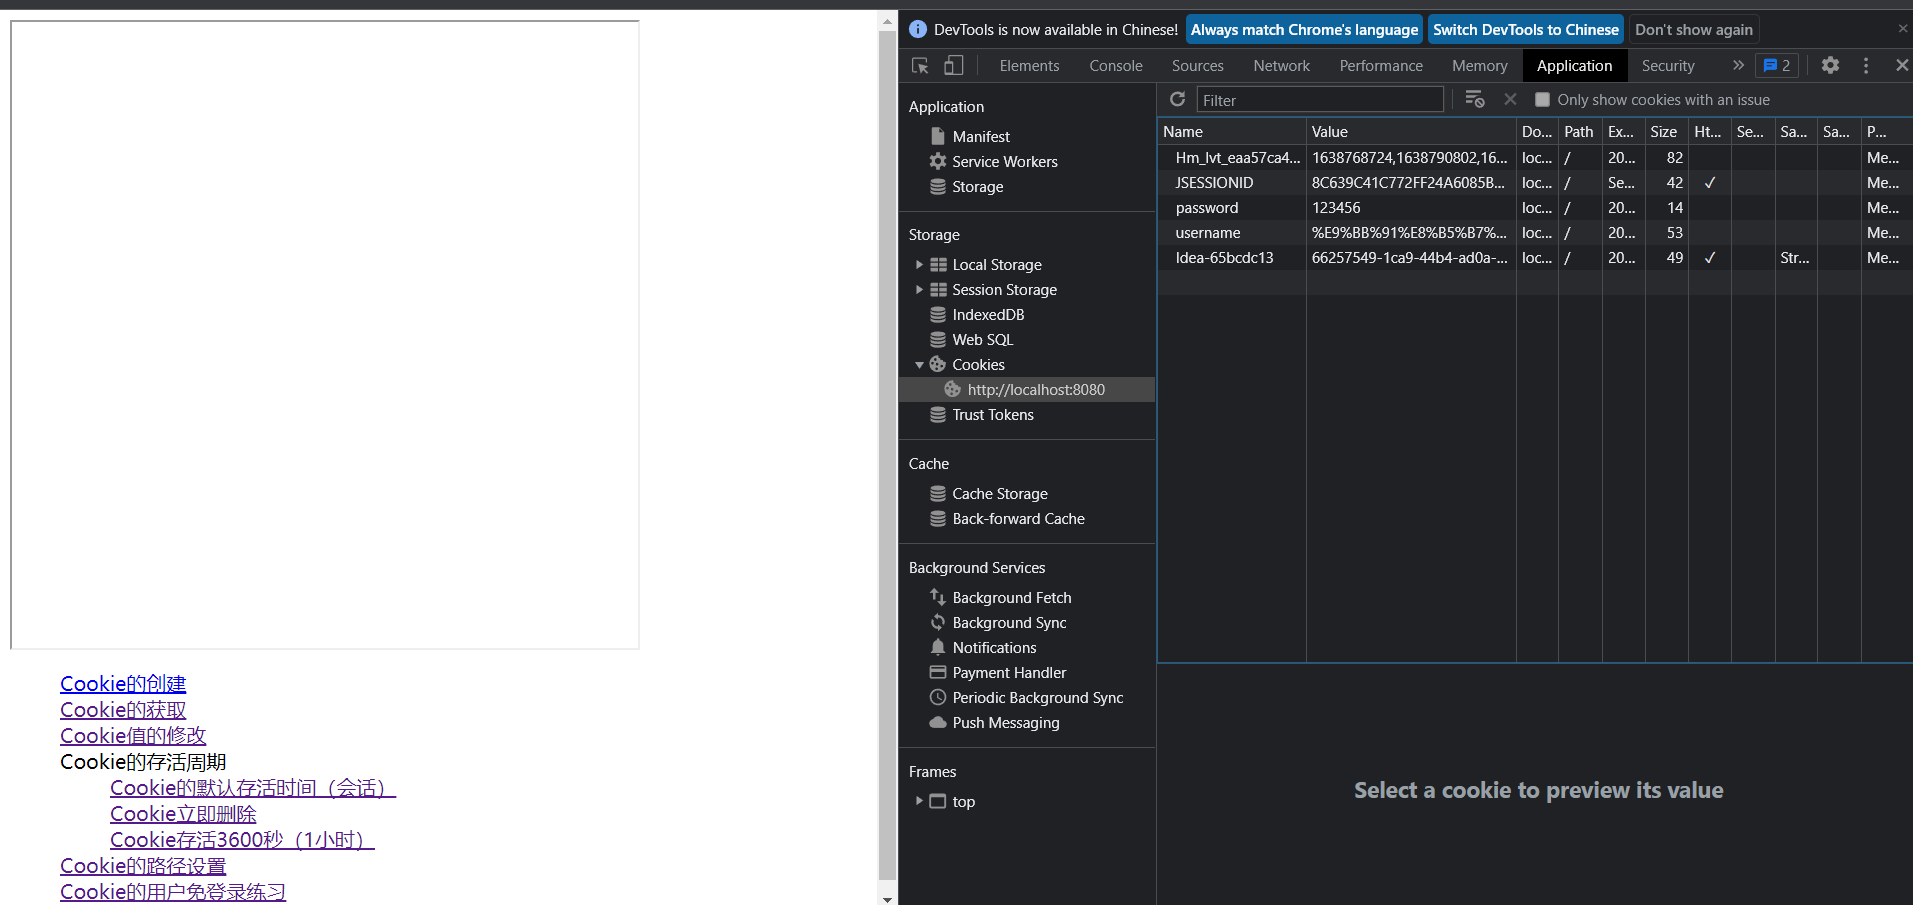Click the page vertical scrollbar up arrow
The width and height of the screenshot is (1913, 905).
(887, 19)
